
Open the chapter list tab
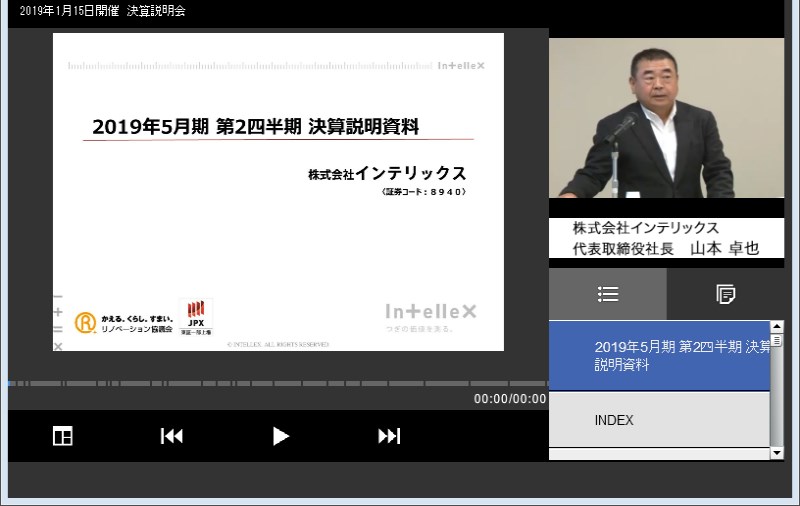click(608, 294)
